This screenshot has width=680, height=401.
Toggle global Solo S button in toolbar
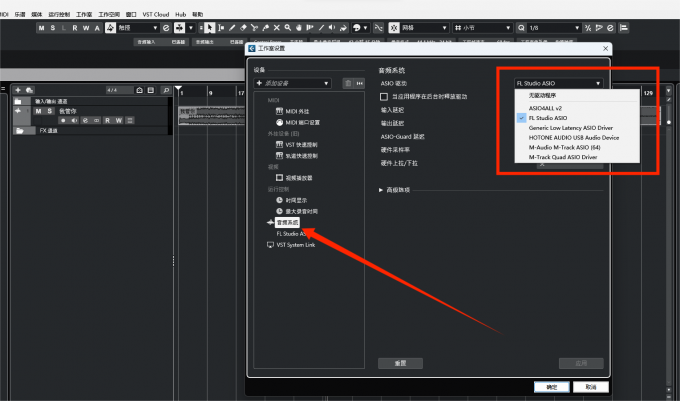[x=52, y=28]
